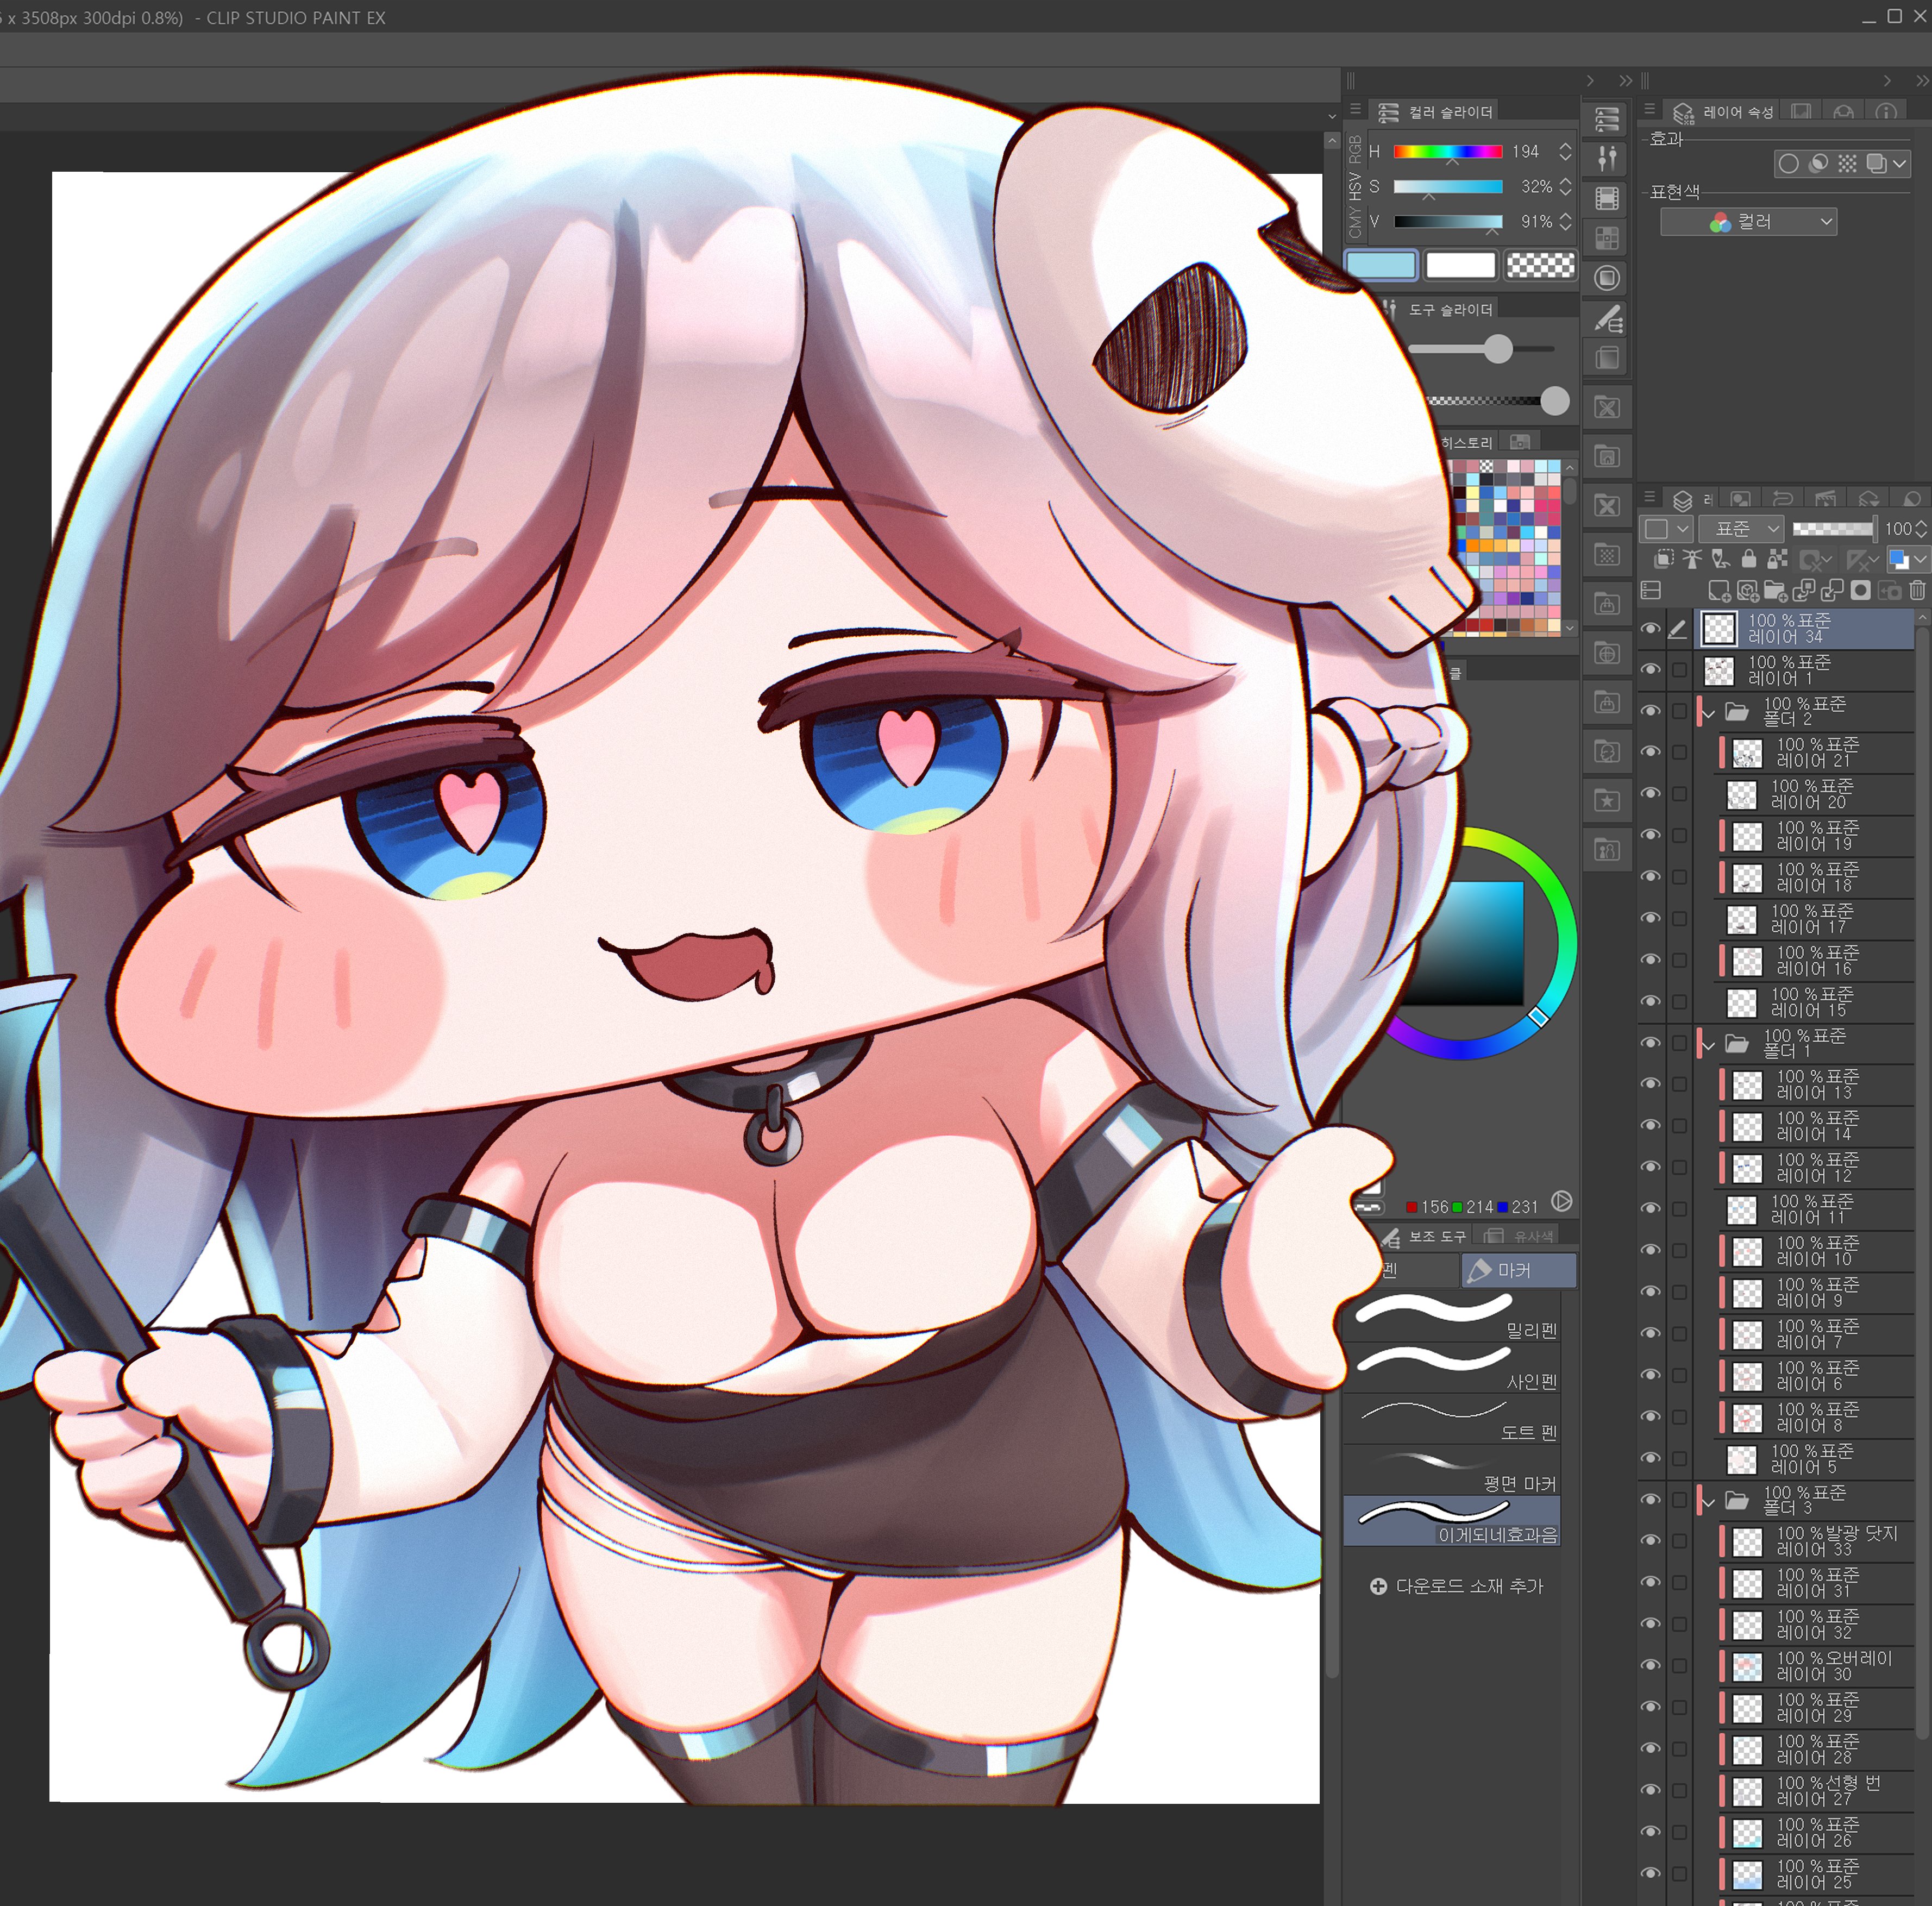Click the new layer folder icon
The width and height of the screenshot is (1932, 1906).
pyautogui.click(x=1775, y=591)
